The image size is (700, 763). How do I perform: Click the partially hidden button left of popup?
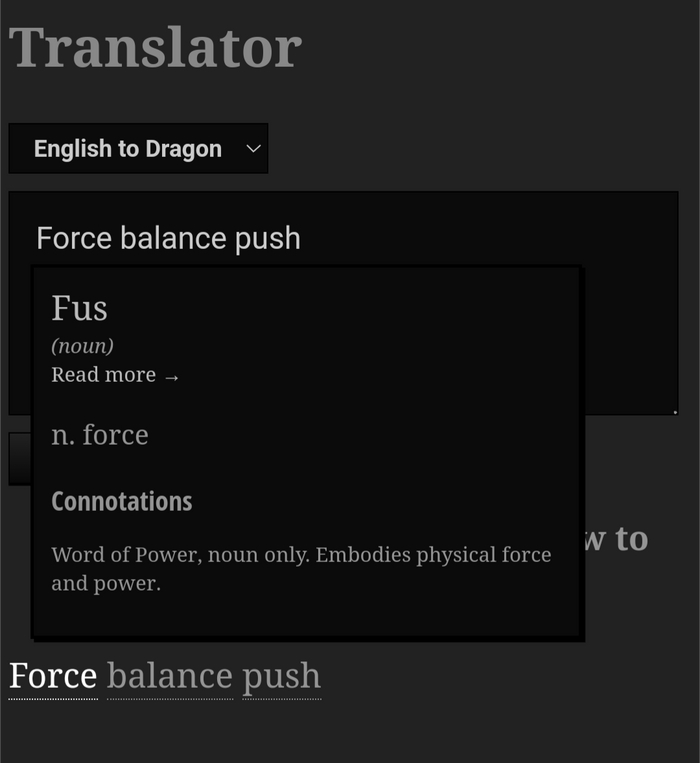point(20,459)
